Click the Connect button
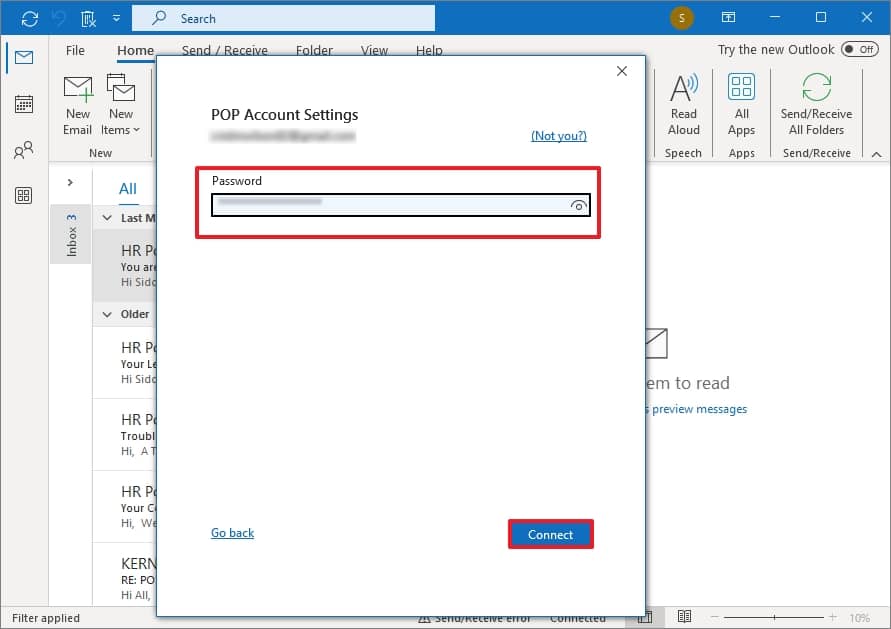 point(551,535)
